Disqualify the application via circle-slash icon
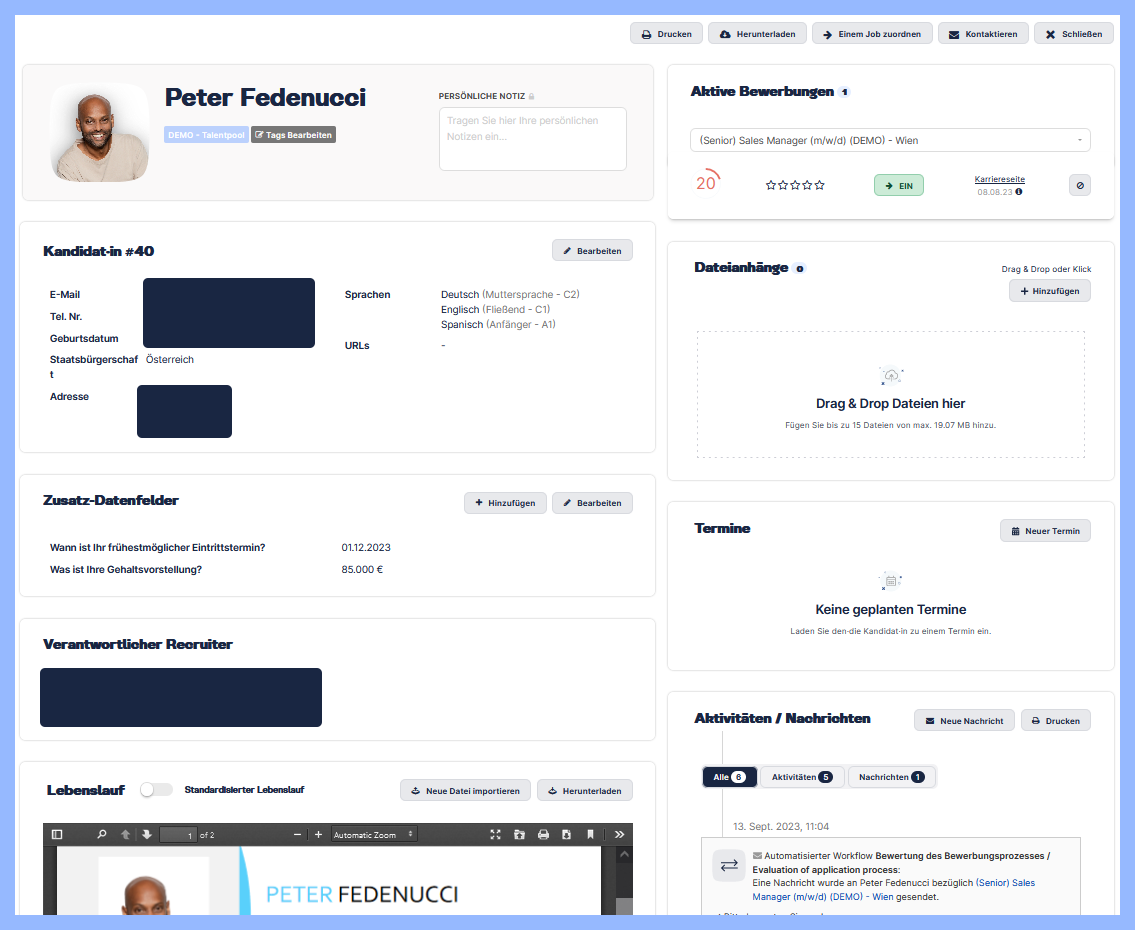 1079,185
